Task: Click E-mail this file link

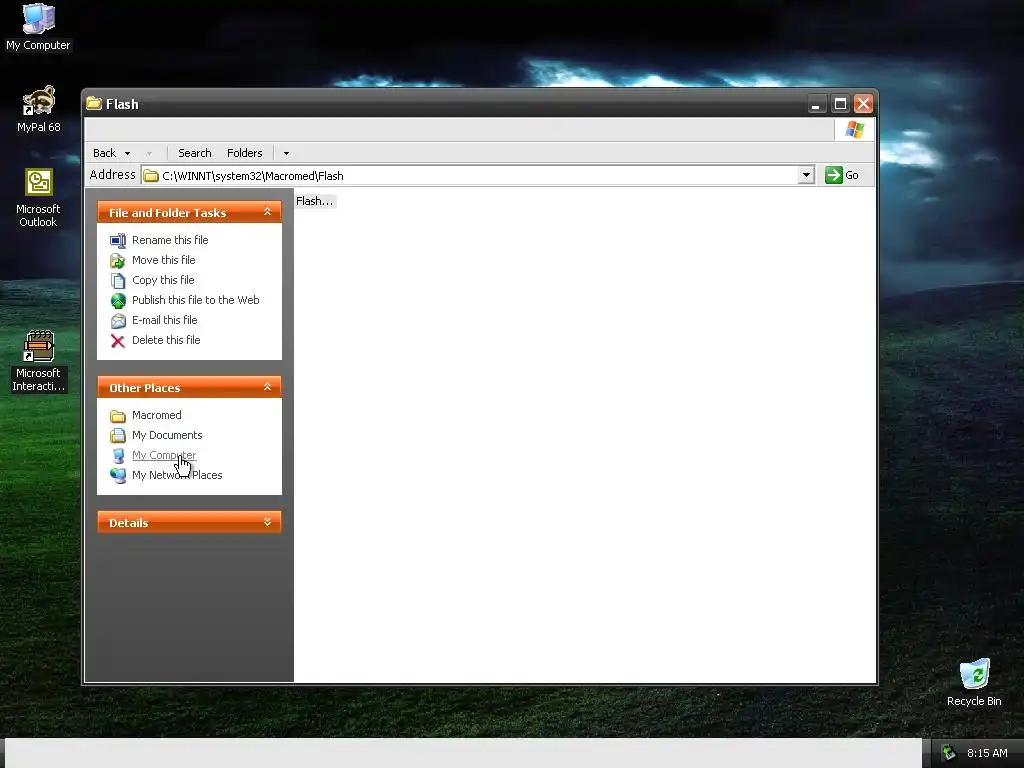Action: 165,320
